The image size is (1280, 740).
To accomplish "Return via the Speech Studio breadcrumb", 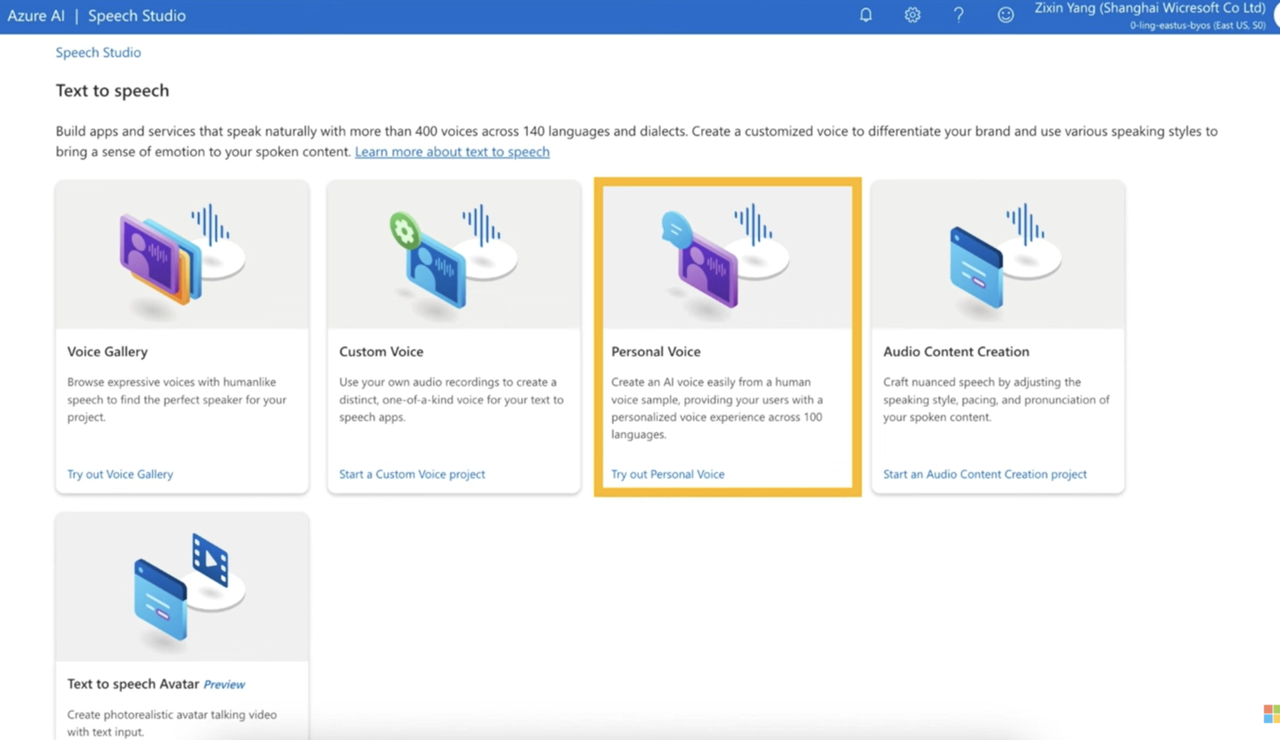I will click(x=98, y=52).
